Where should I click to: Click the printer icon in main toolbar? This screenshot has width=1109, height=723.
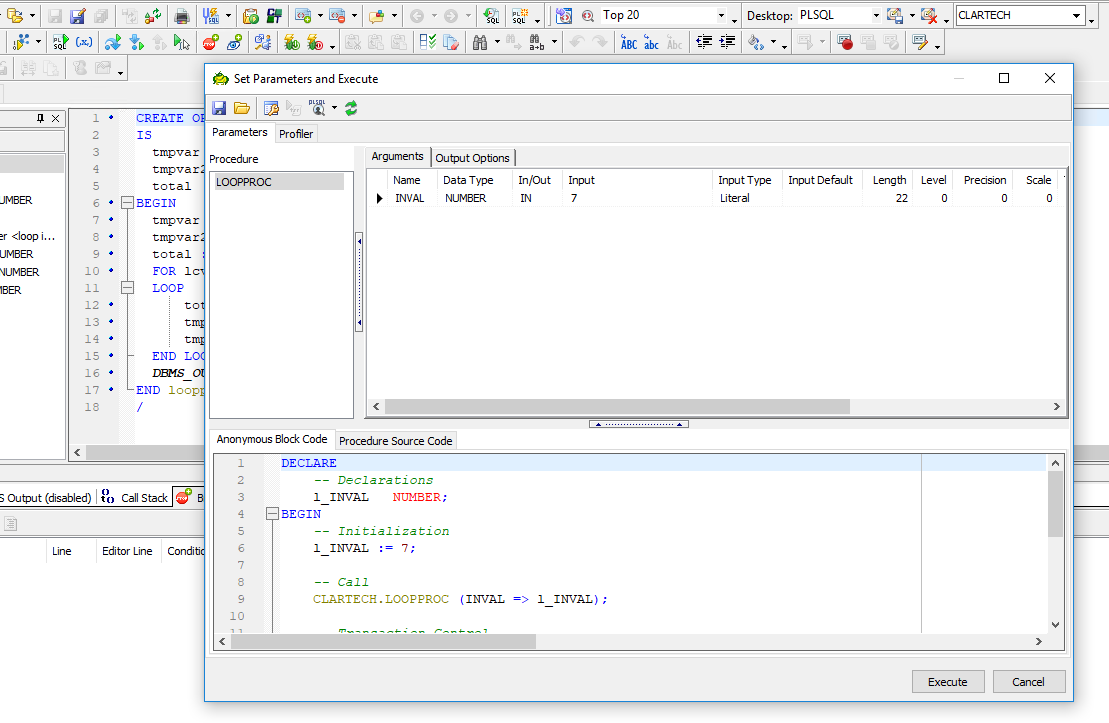182,16
